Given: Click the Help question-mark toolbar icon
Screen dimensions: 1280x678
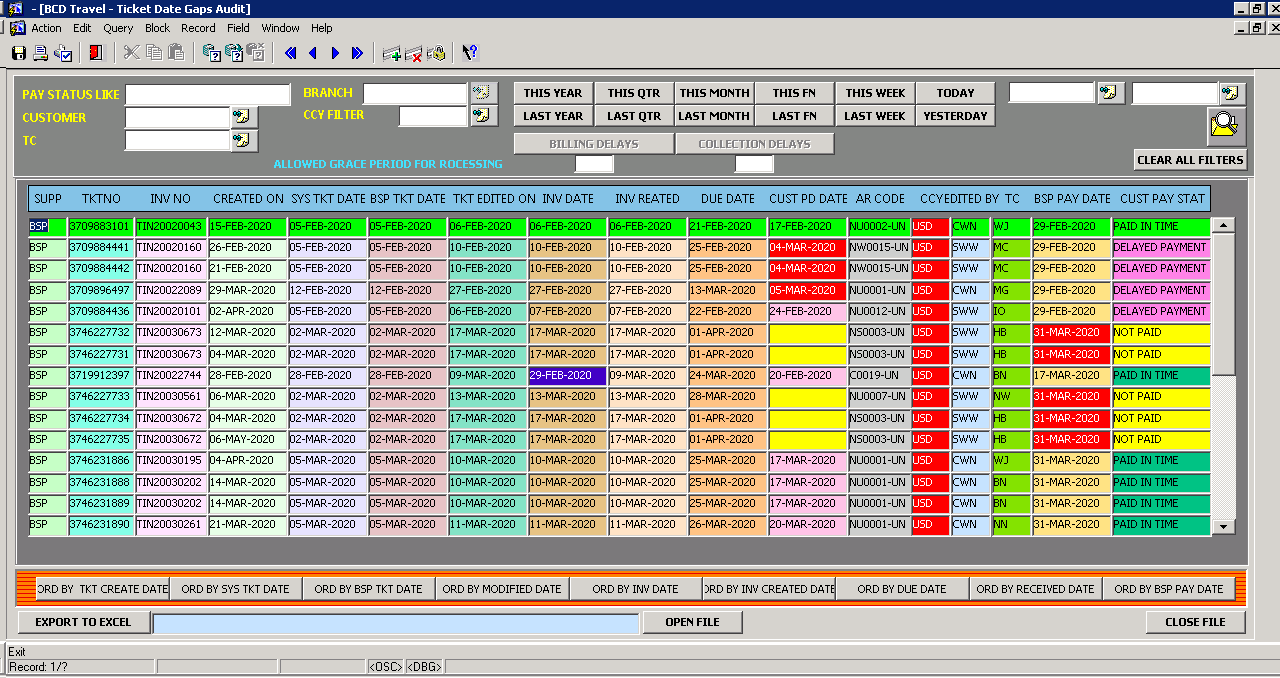Looking at the screenshot, I should click(470, 53).
